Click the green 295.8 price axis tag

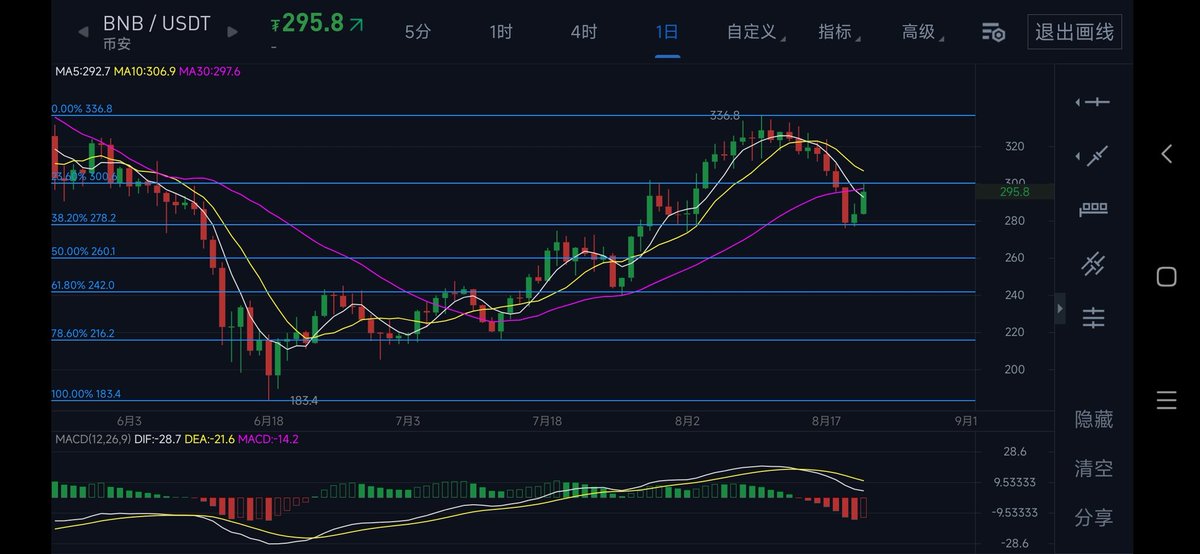(1014, 191)
